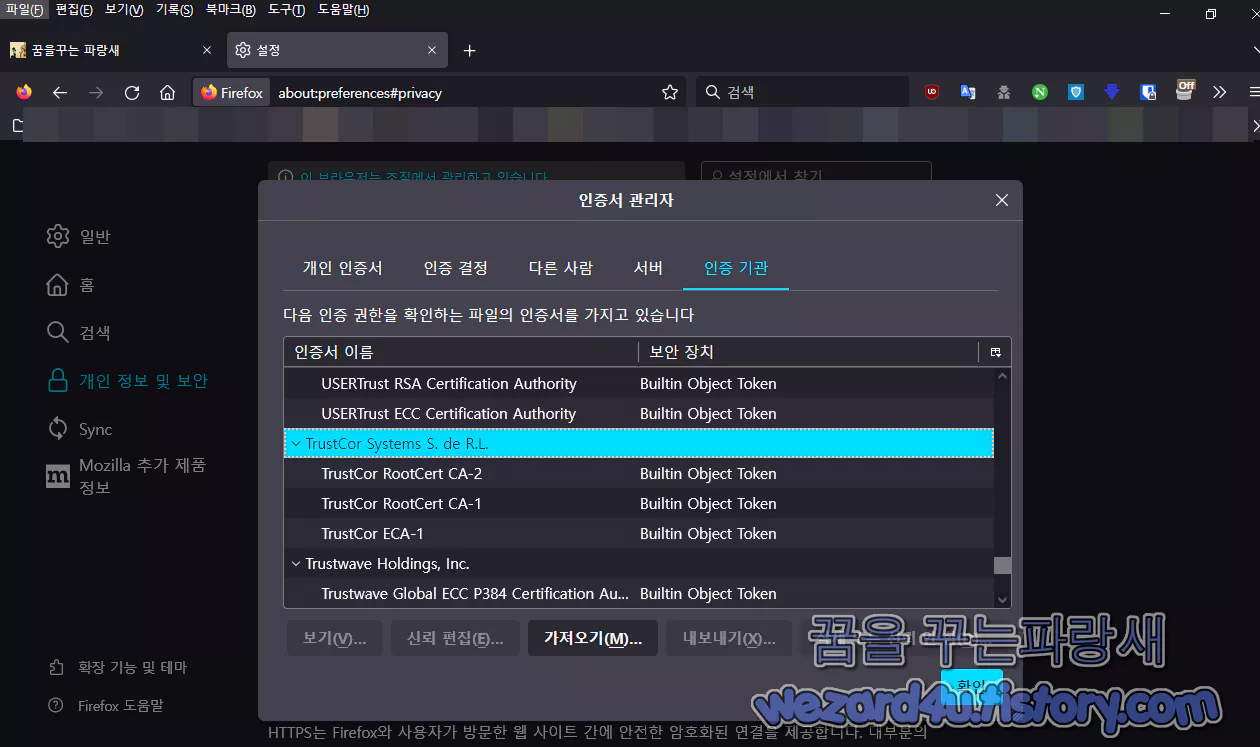This screenshot has height=747, width=1260.
Task: Click the uBlock Origin extension icon
Action: click(x=930, y=91)
